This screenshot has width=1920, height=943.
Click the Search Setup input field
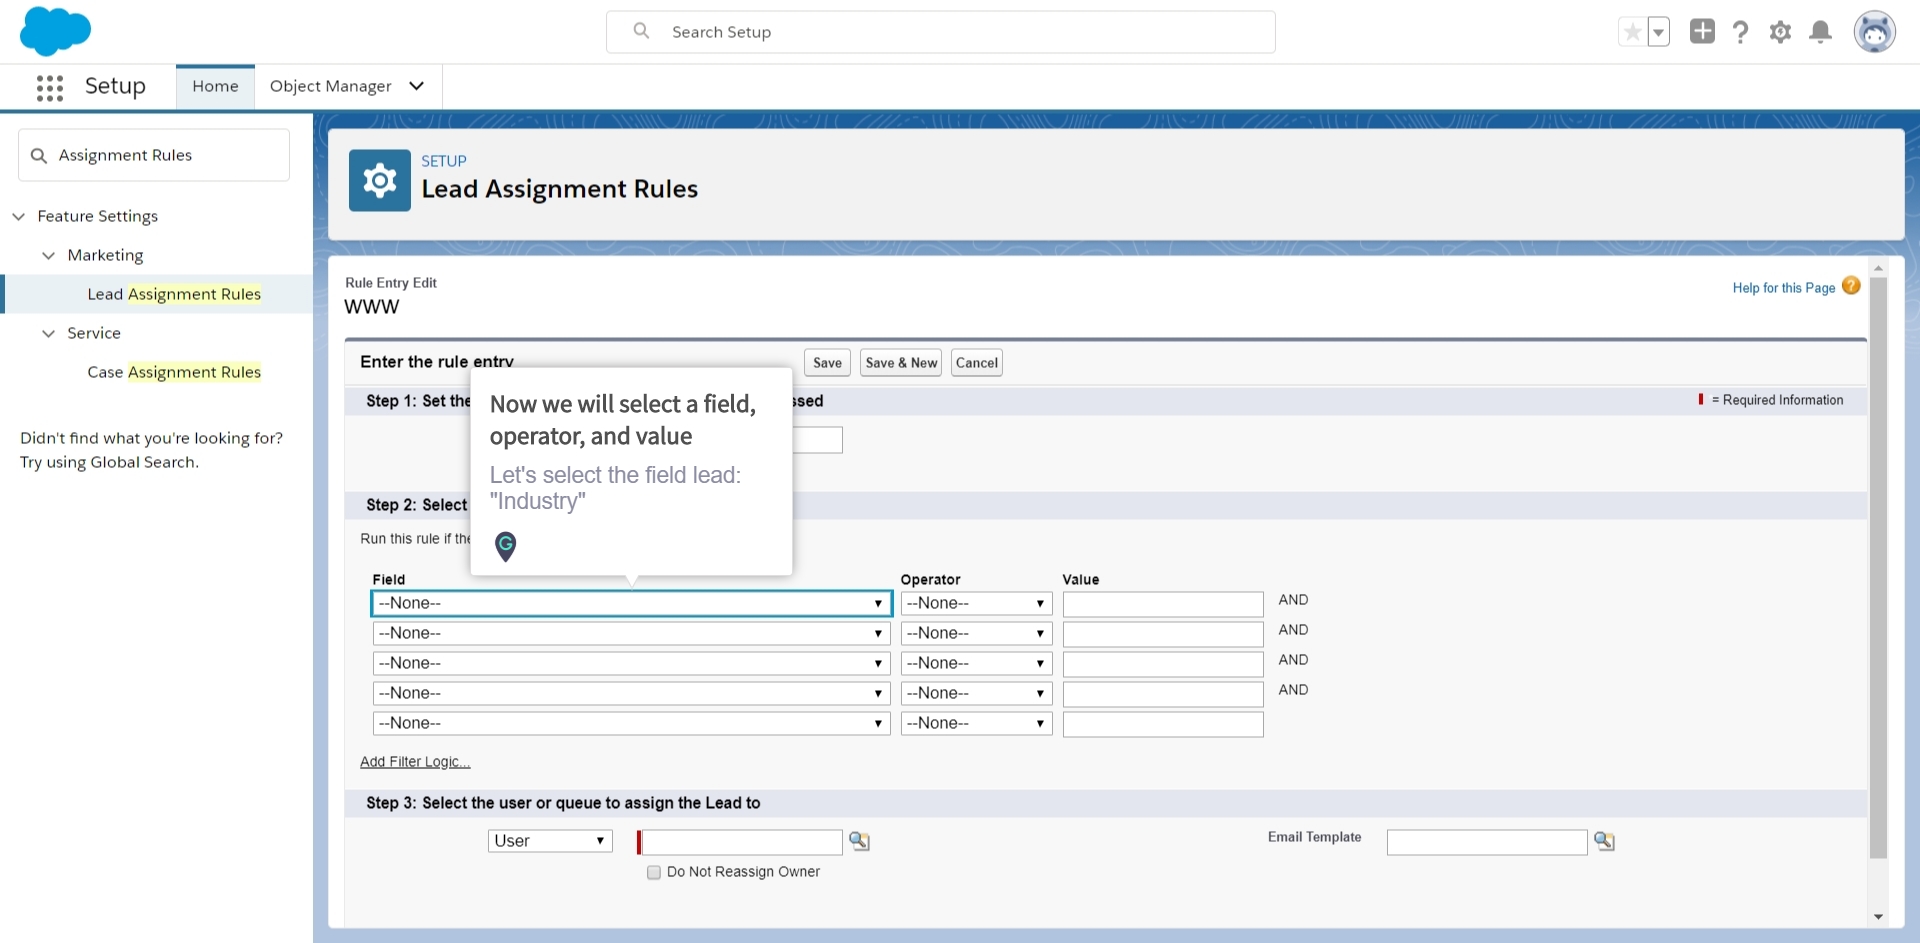pyautogui.click(x=940, y=32)
